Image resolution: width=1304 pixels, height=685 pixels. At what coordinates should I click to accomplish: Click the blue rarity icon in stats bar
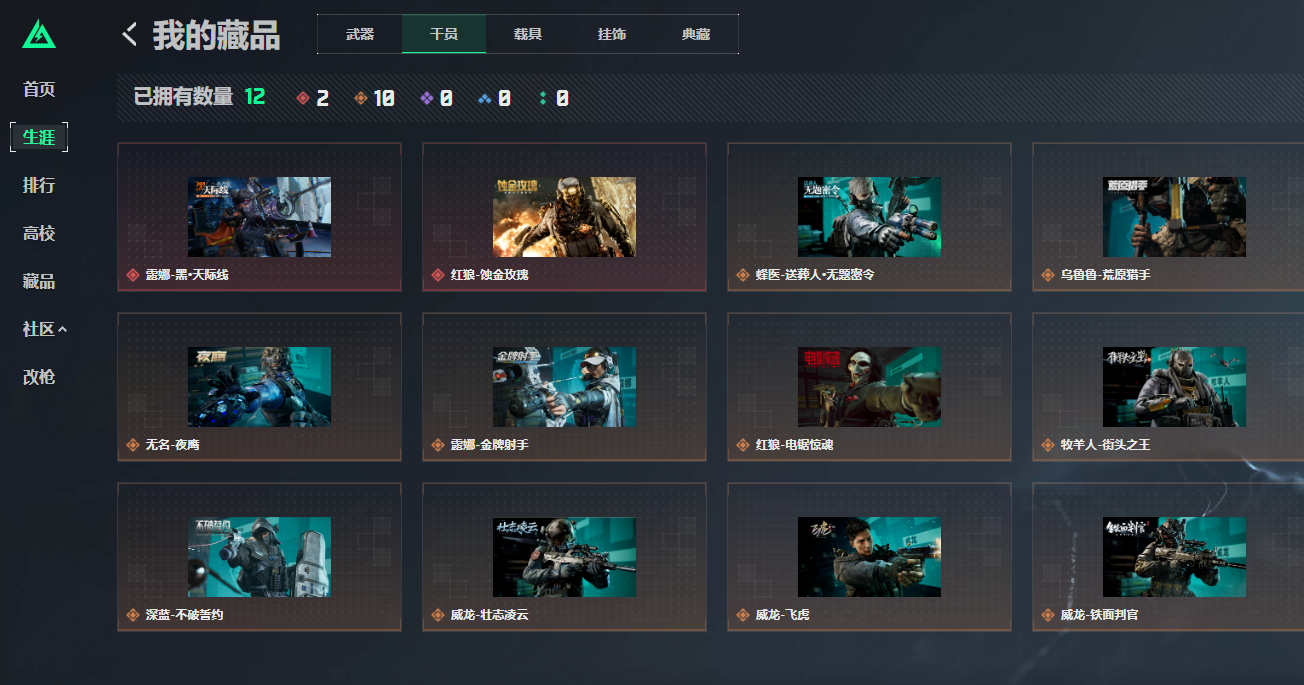pos(485,98)
